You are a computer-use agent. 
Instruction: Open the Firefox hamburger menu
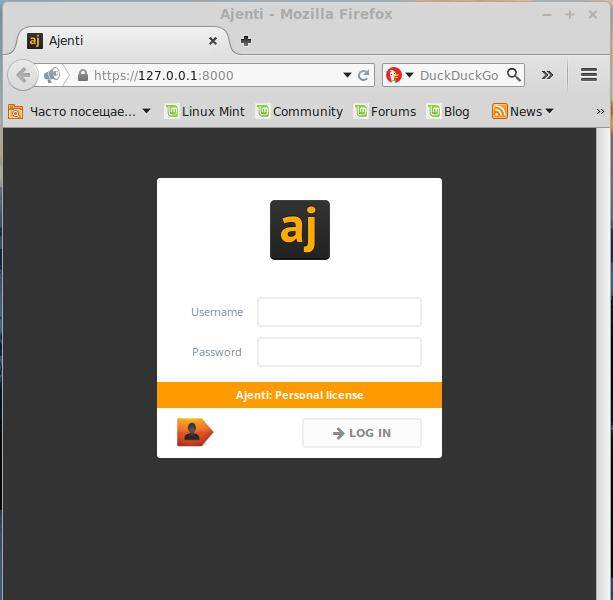point(589,74)
